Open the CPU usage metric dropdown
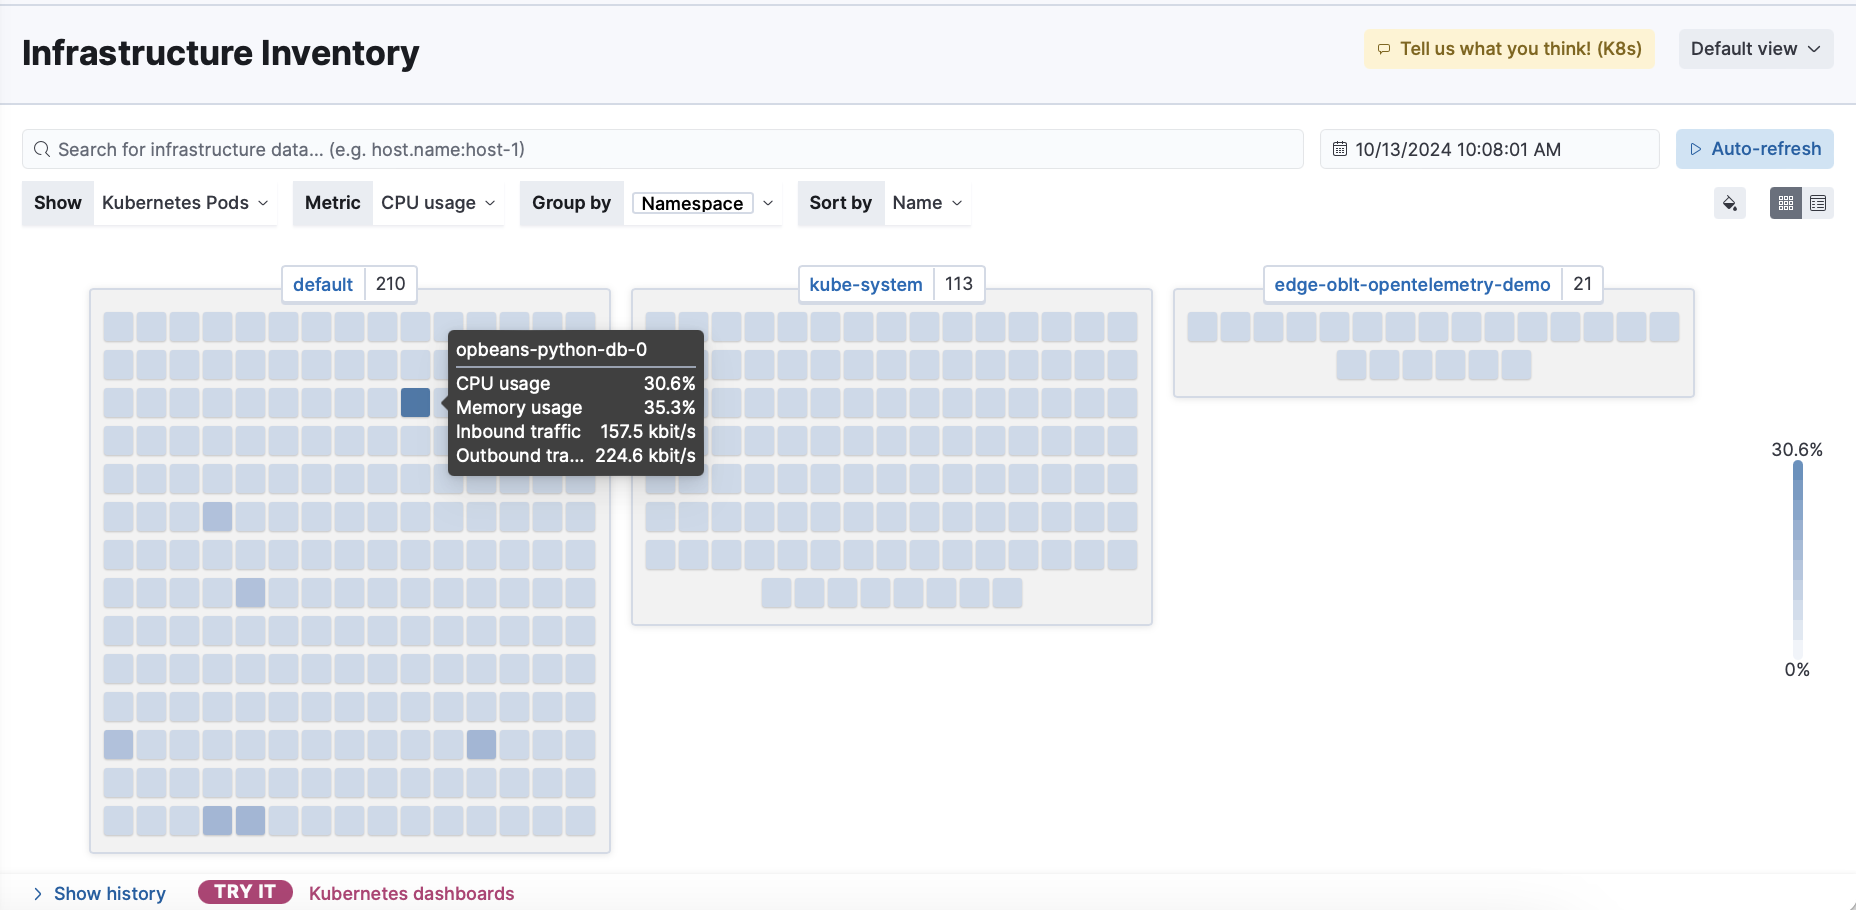This screenshot has width=1856, height=910. tap(438, 203)
